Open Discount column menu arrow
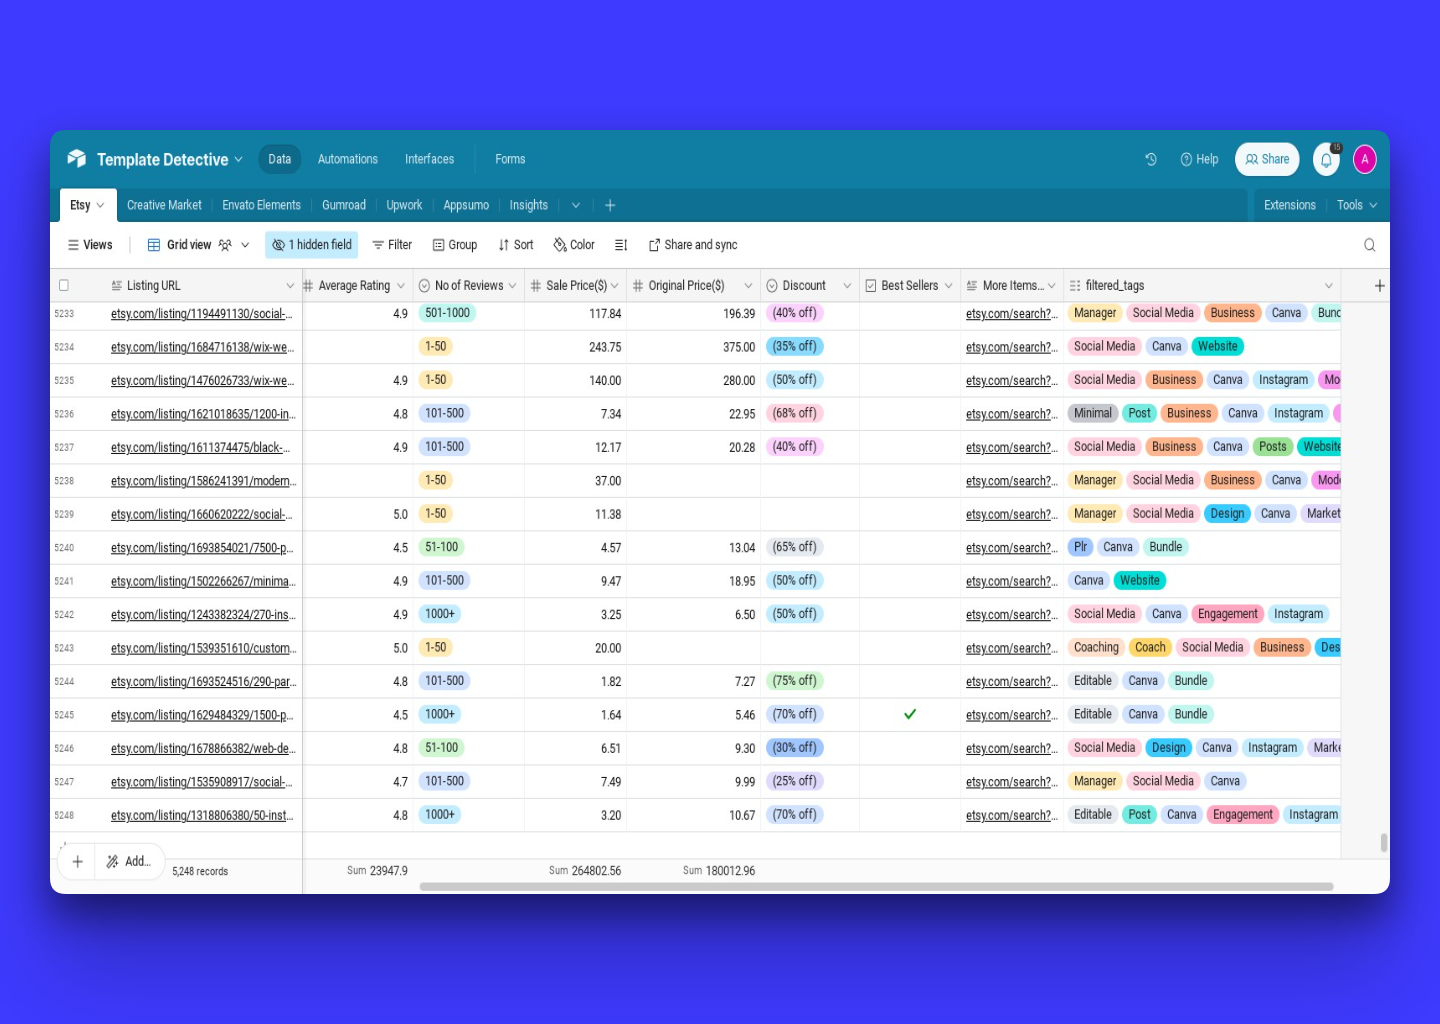This screenshot has width=1440, height=1024. pos(847,286)
